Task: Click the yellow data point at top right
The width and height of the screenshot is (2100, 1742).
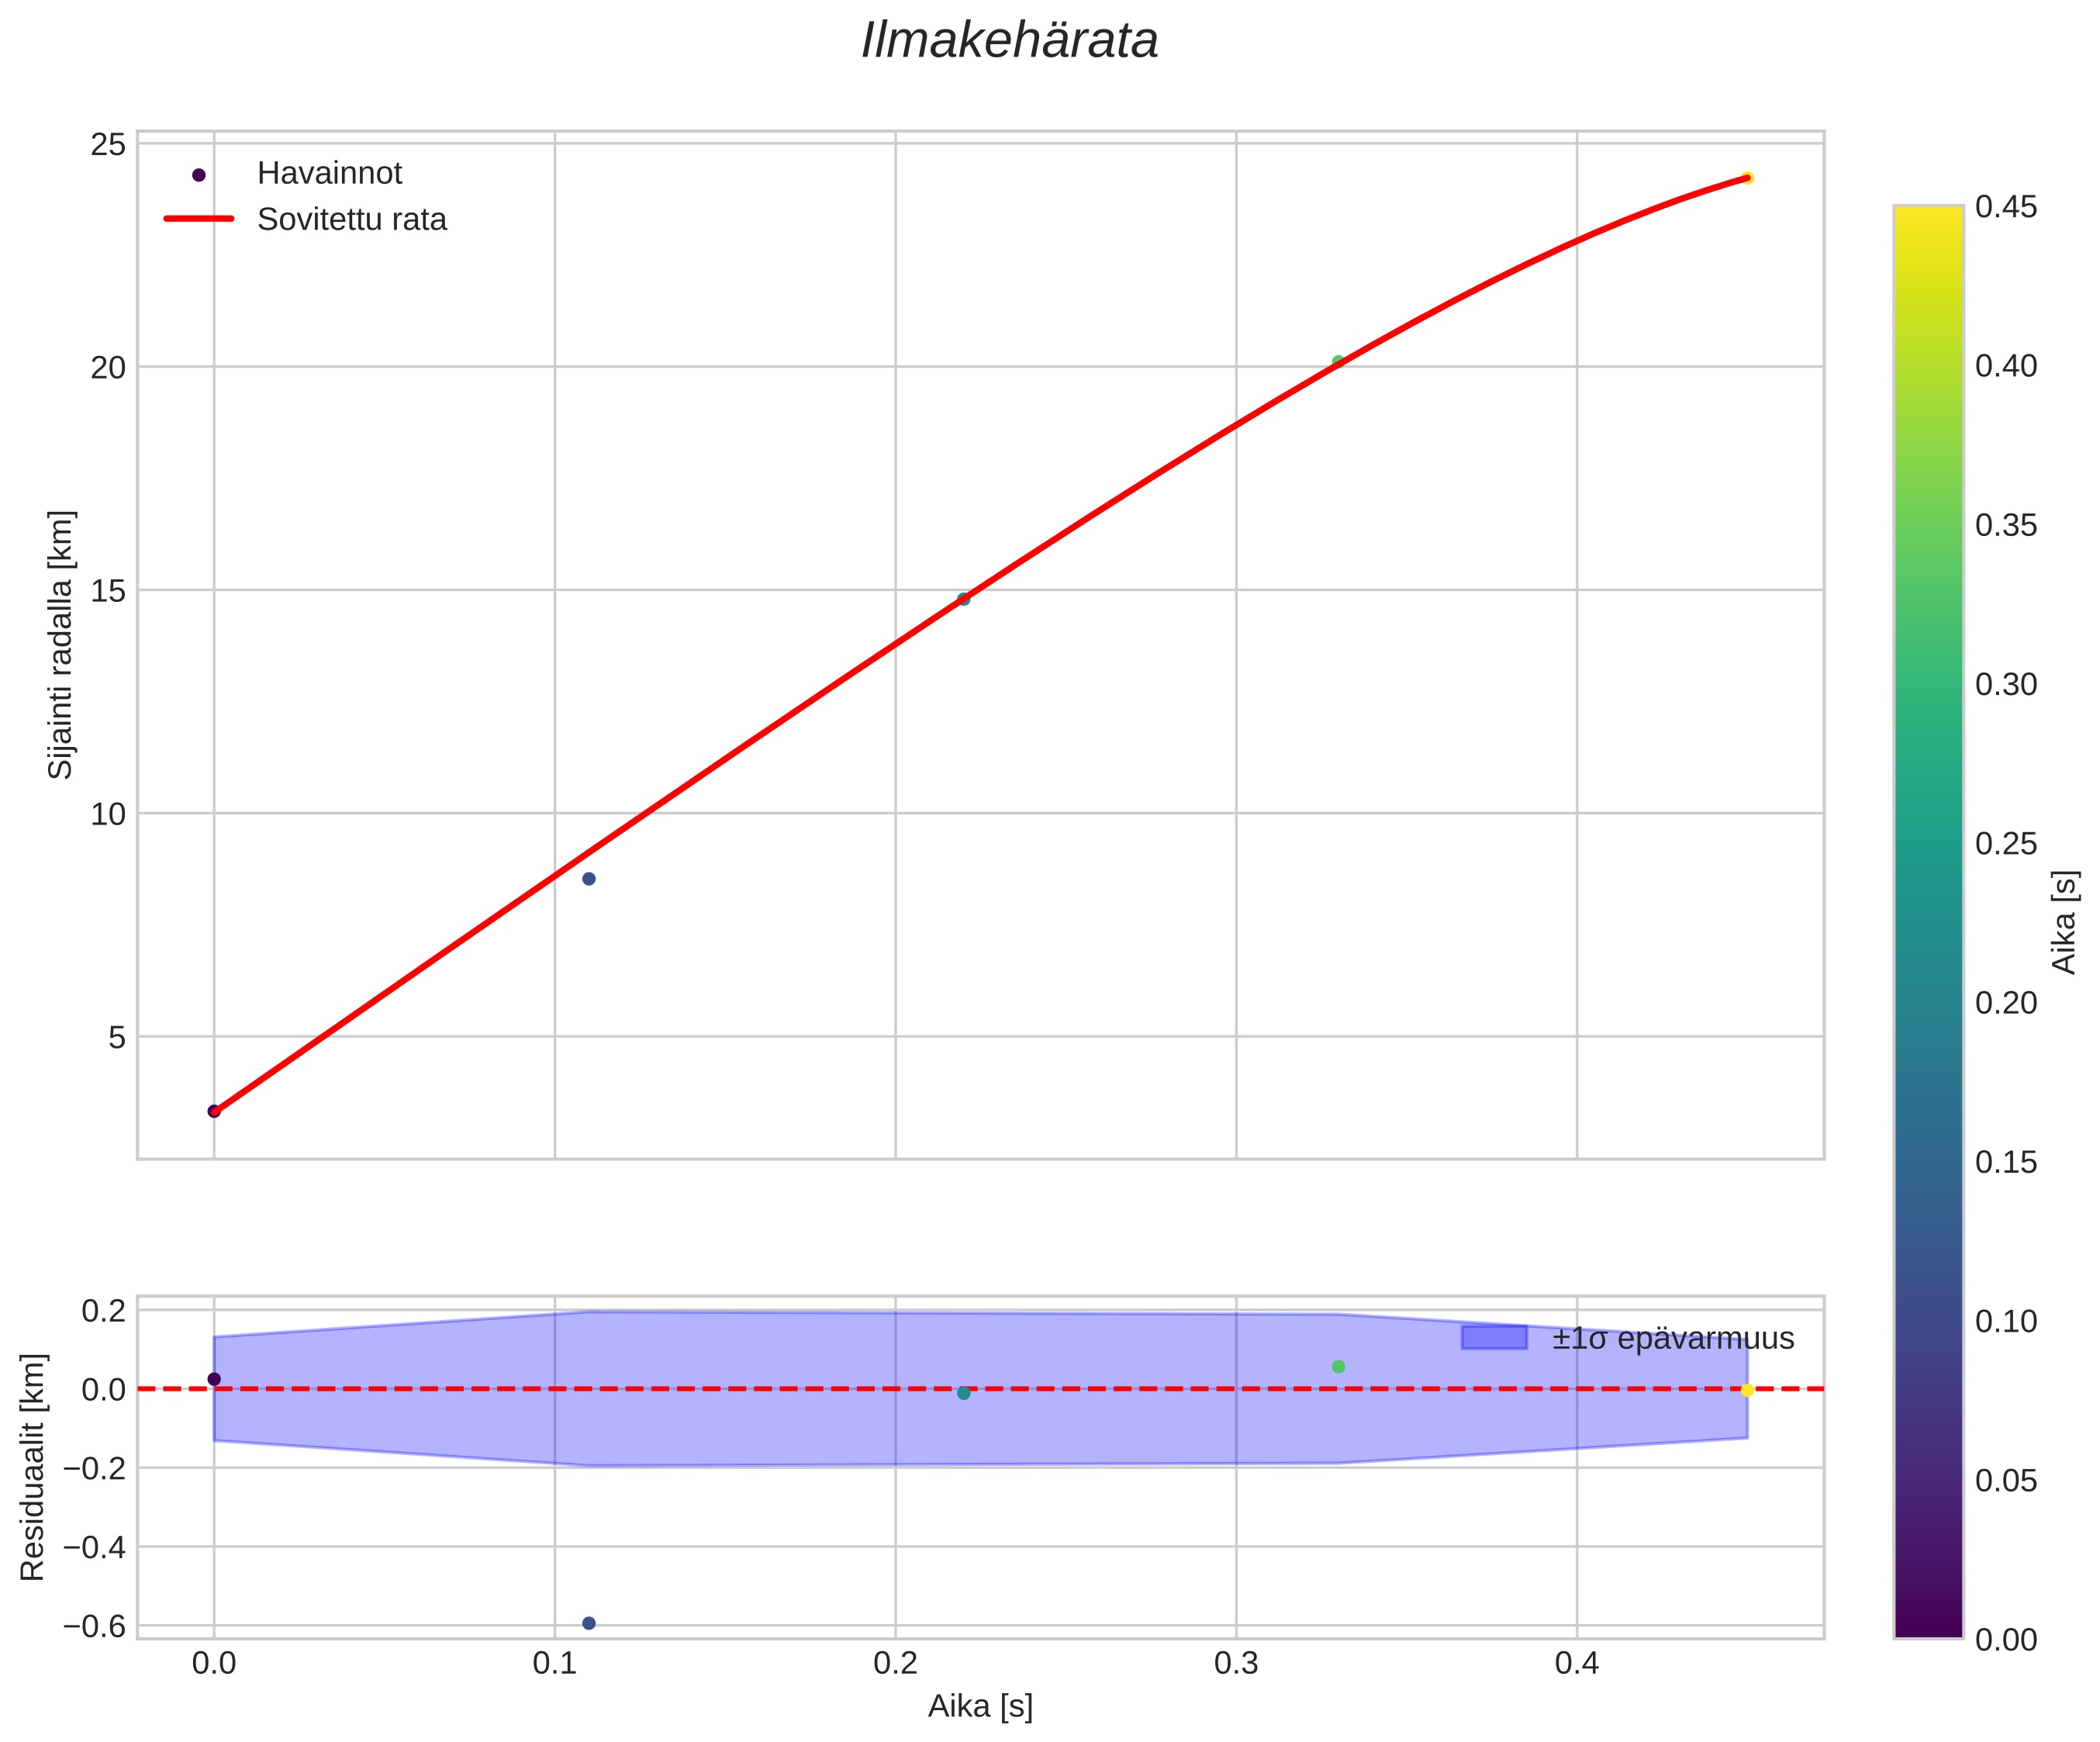Action: (1747, 178)
